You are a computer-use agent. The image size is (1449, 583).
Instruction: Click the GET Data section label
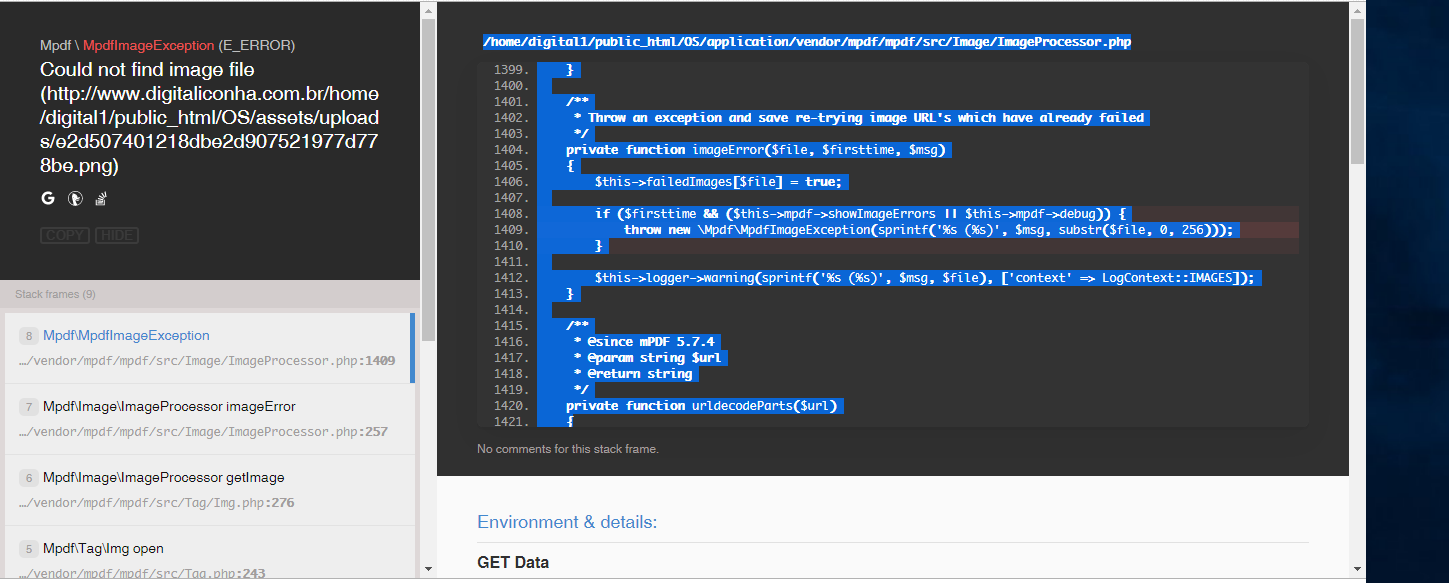[513, 562]
